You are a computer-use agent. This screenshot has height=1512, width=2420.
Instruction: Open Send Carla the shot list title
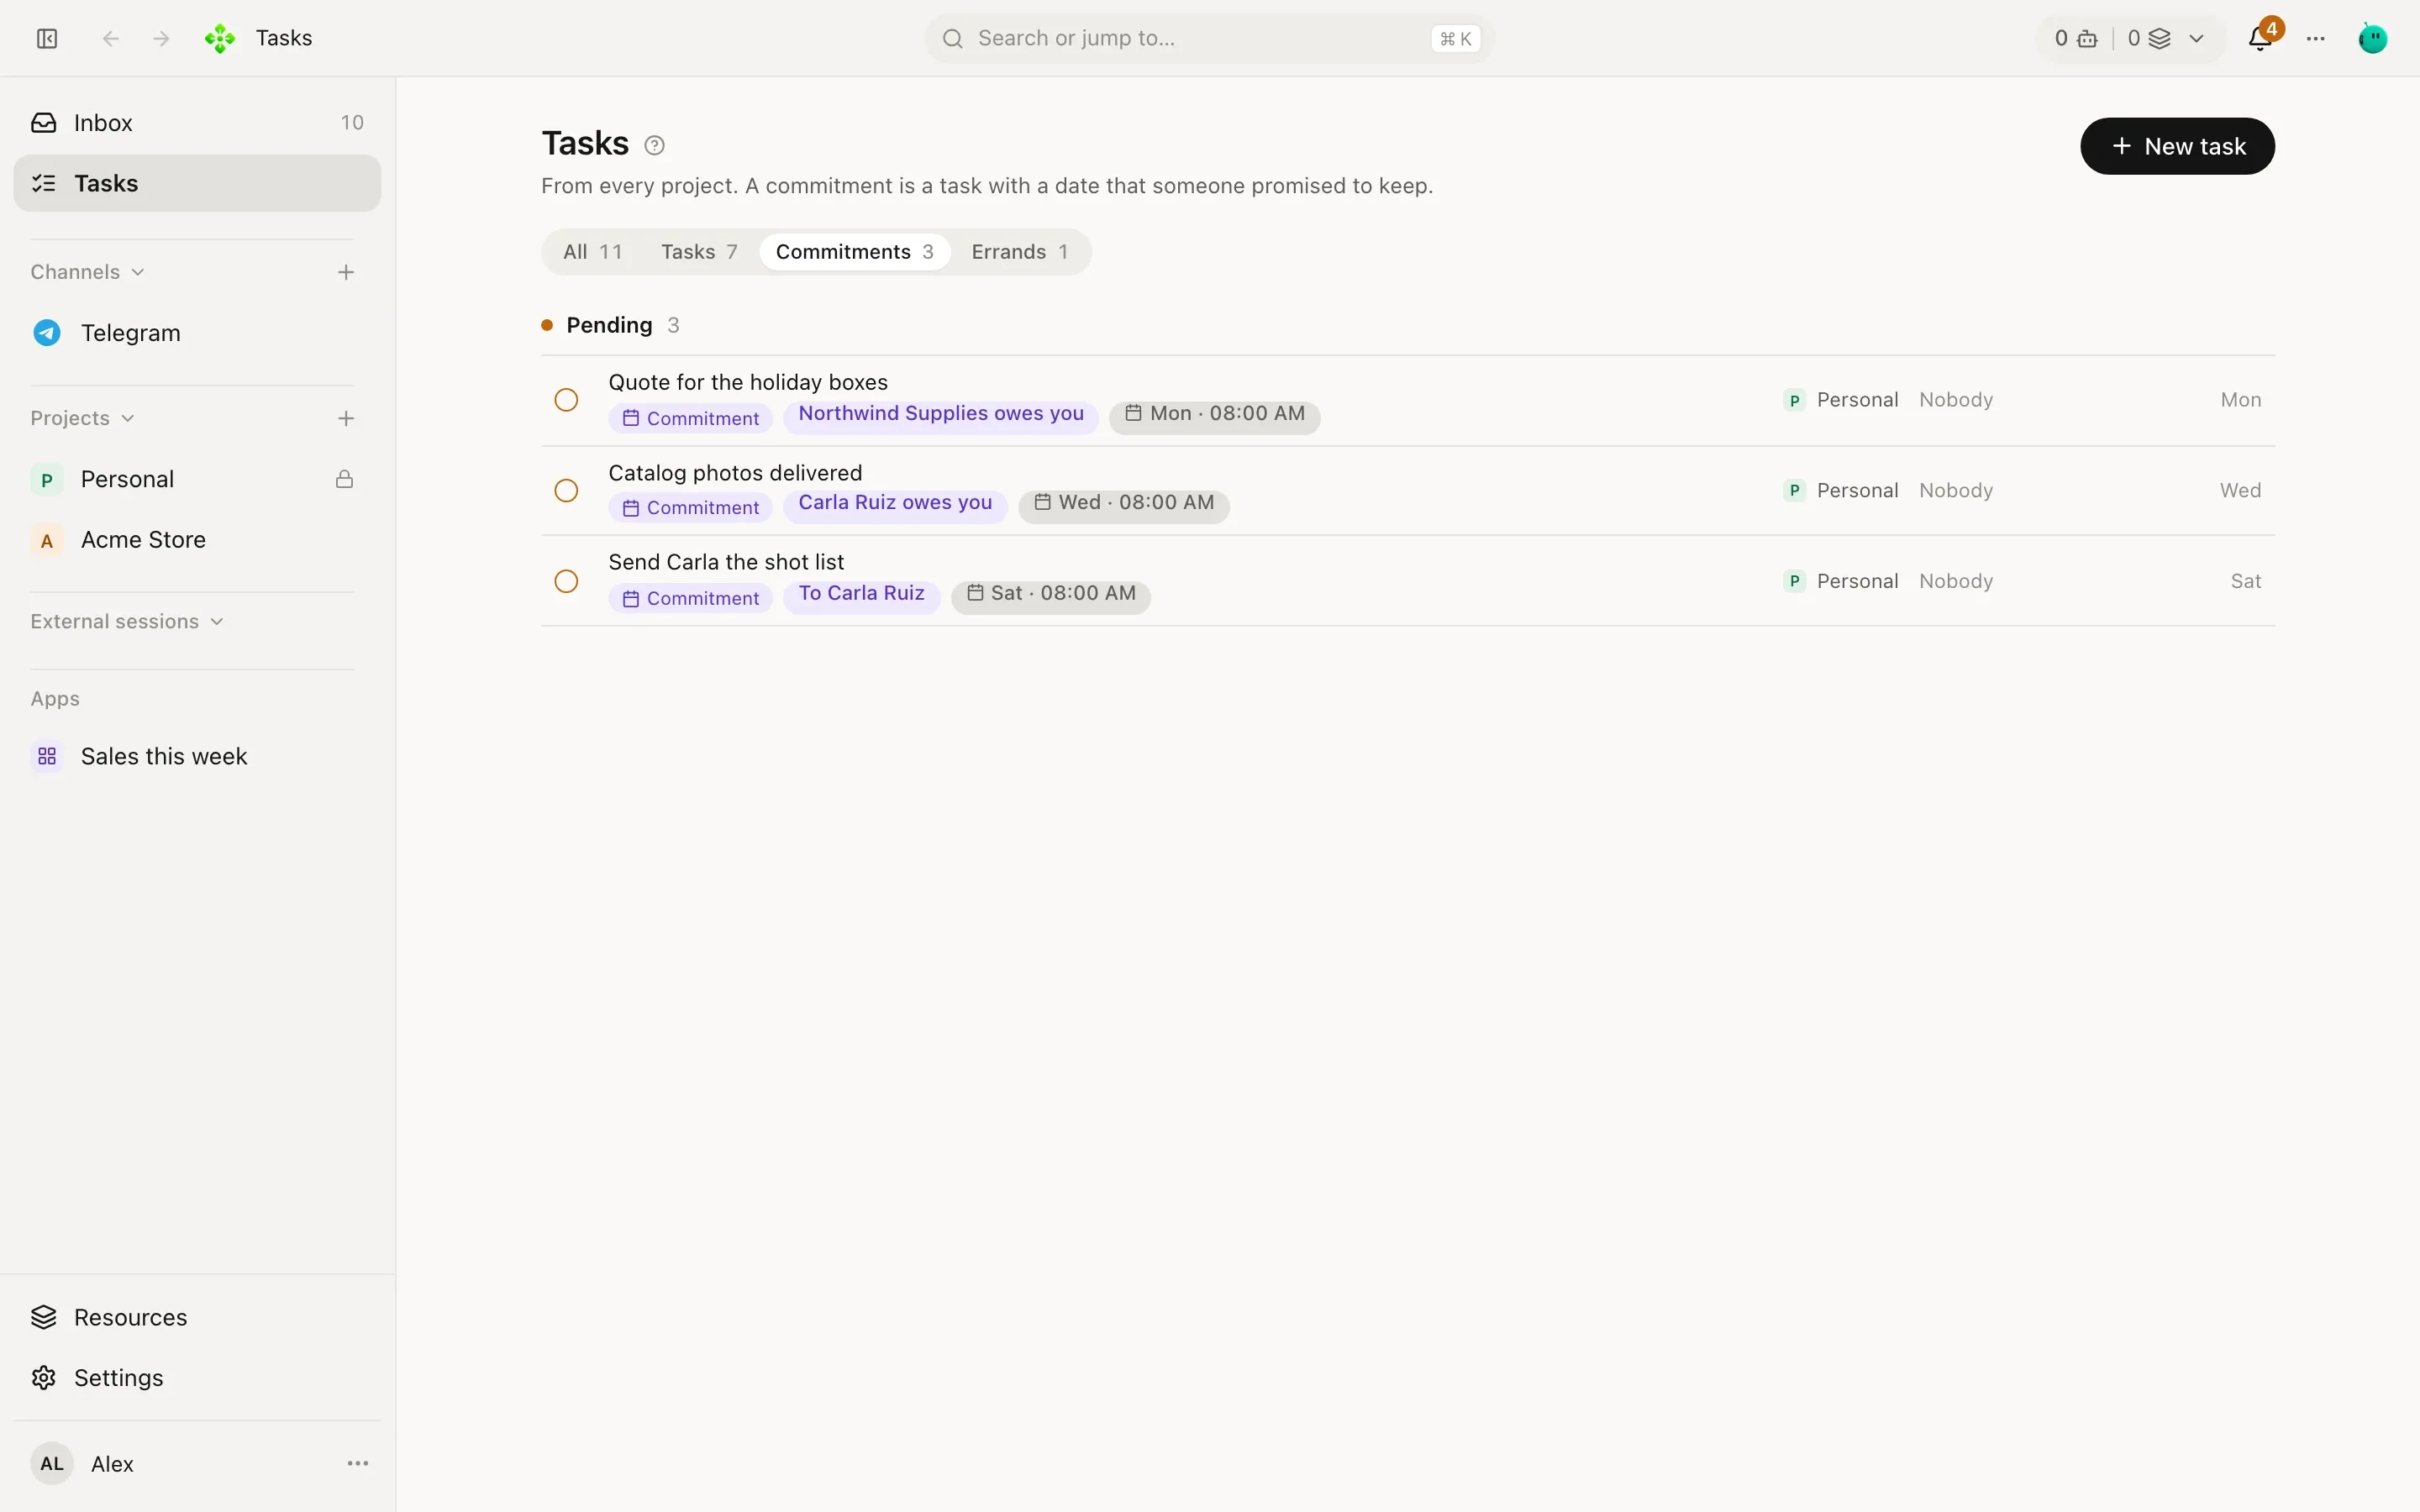point(726,562)
